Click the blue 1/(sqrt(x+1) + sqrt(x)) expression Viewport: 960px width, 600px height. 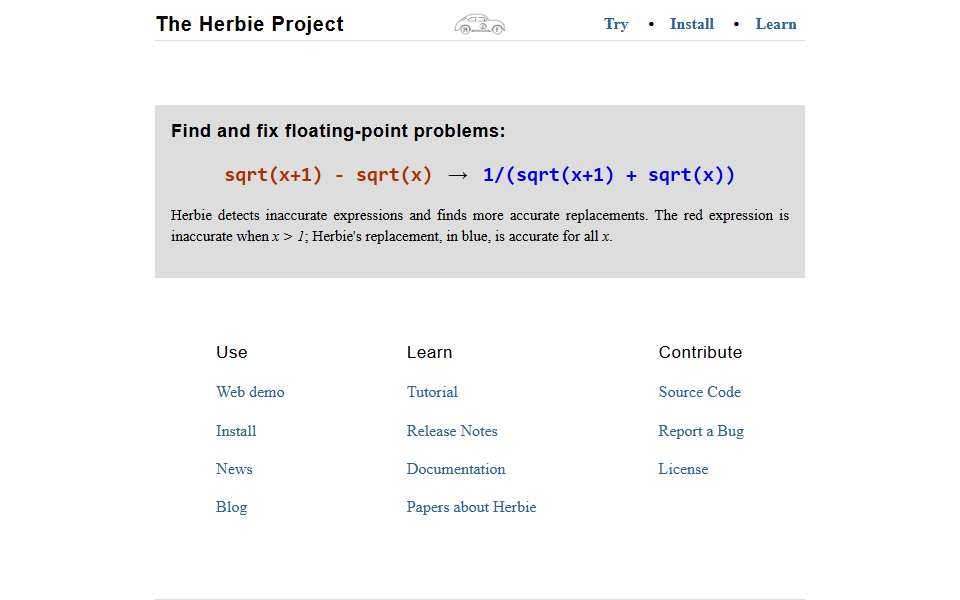[609, 175]
